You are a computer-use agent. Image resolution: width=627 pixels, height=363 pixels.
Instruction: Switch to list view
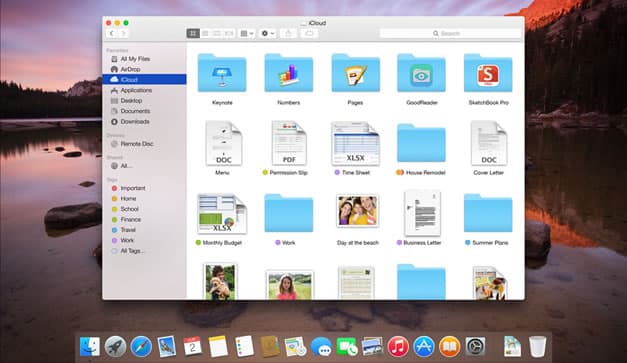[205, 34]
